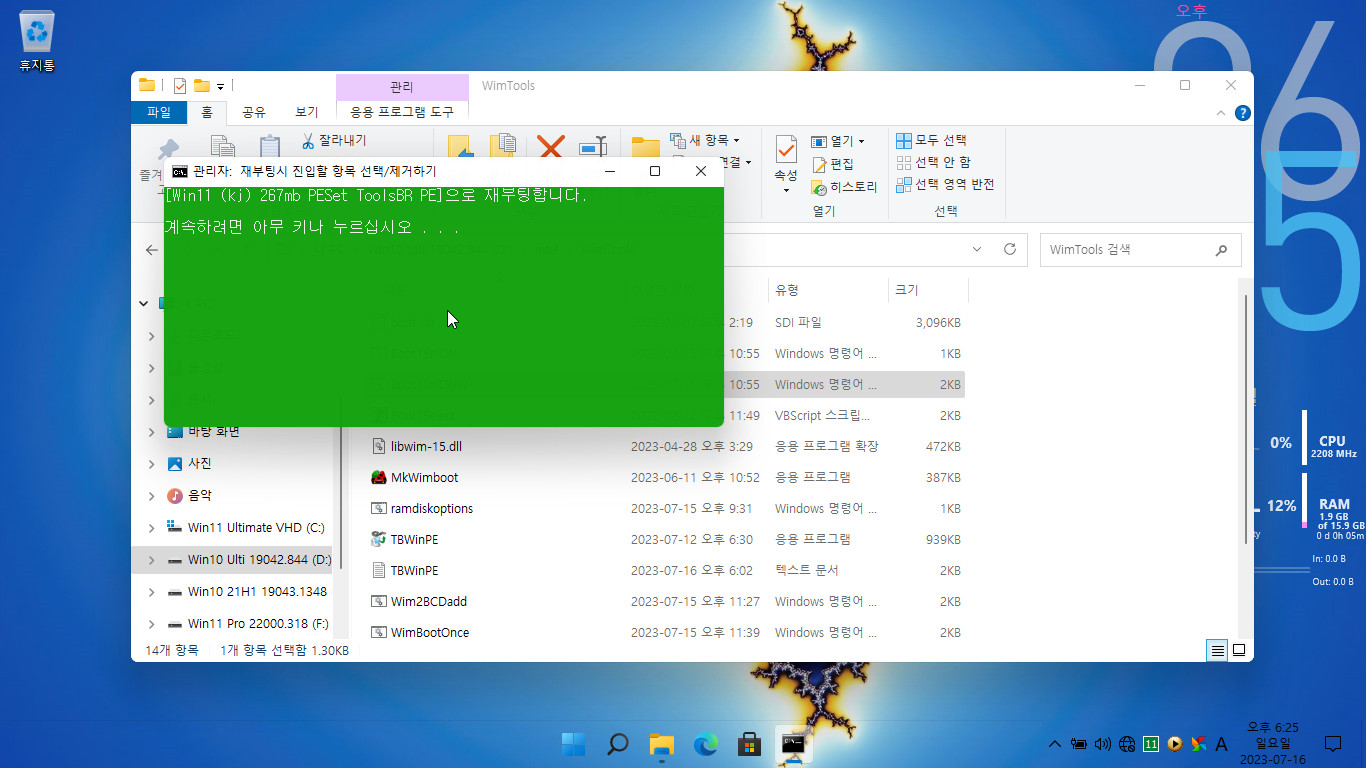The width and height of the screenshot is (1366, 768).
Task: Sort by the Size (크기) column header
Action: [x=927, y=290]
